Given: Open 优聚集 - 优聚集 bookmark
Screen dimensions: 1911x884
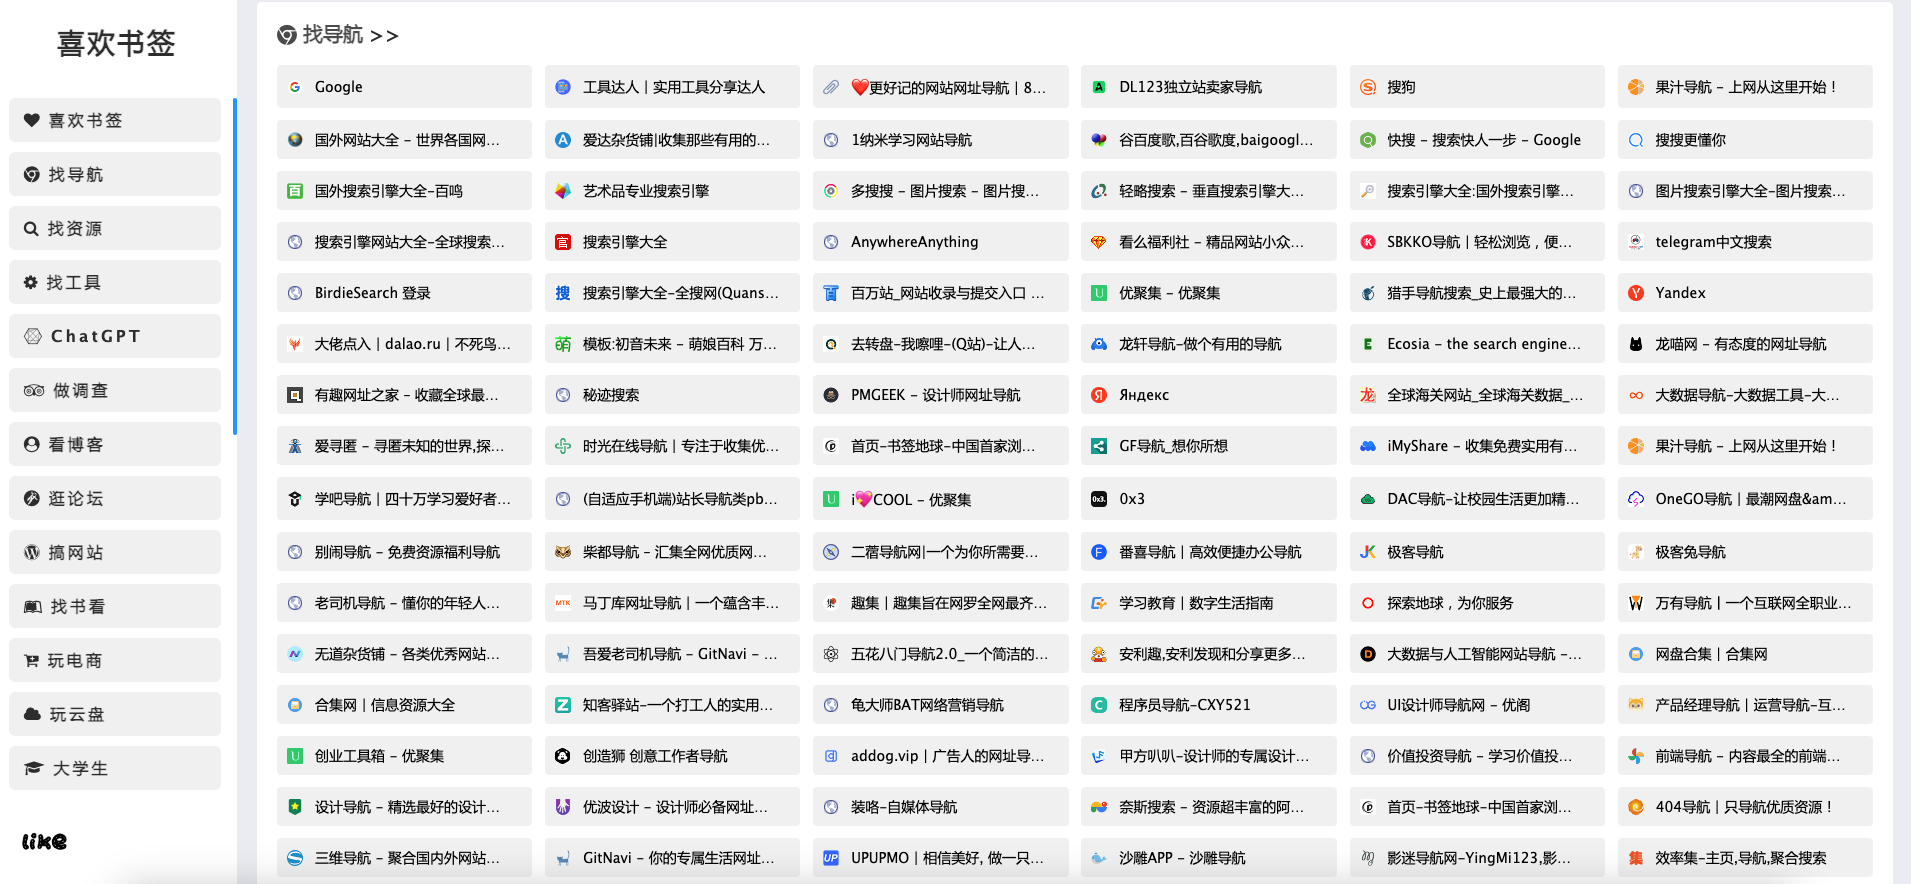Looking at the screenshot, I should click(1208, 293).
